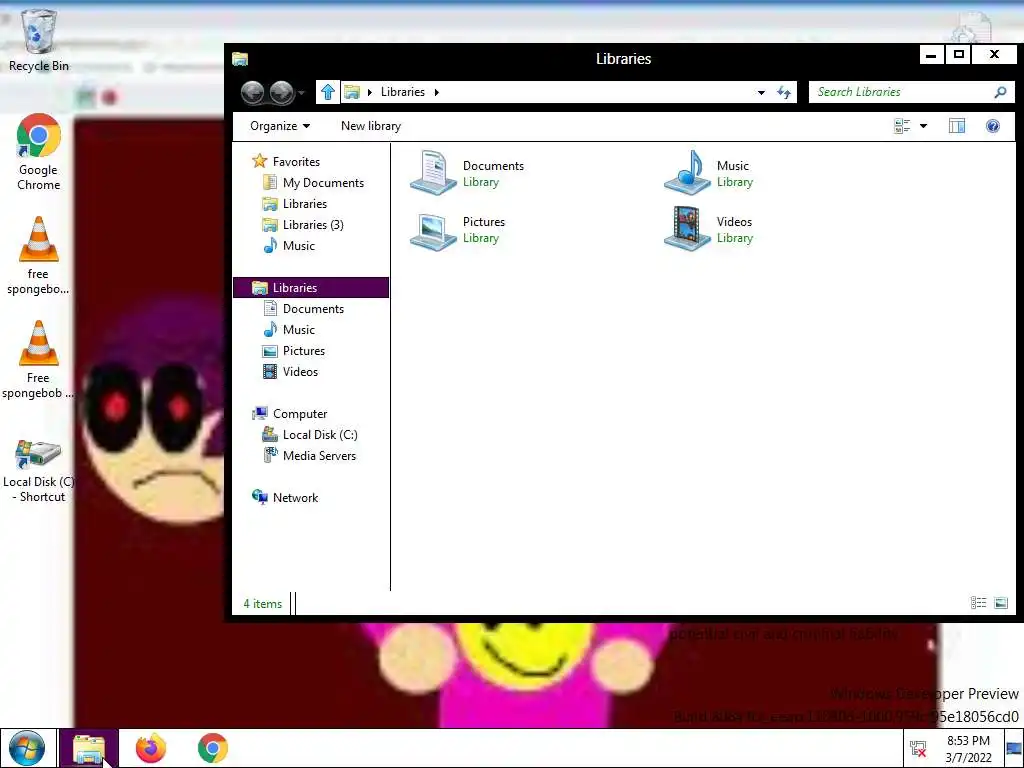Toggle the preview pane
Screen dimensions: 1024x768
pyautogui.click(x=957, y=126)
